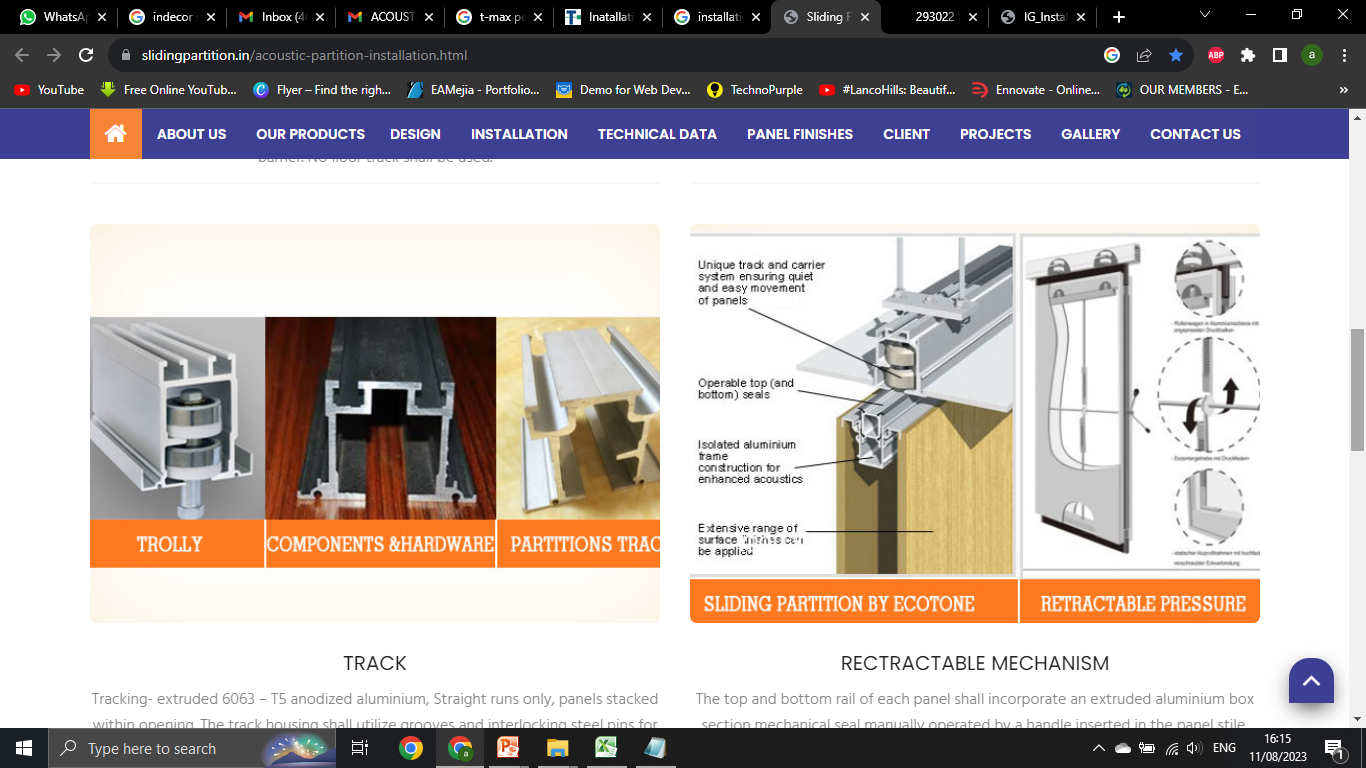
Task: Show hidden system tray icons
Action: pos(1099,748)
